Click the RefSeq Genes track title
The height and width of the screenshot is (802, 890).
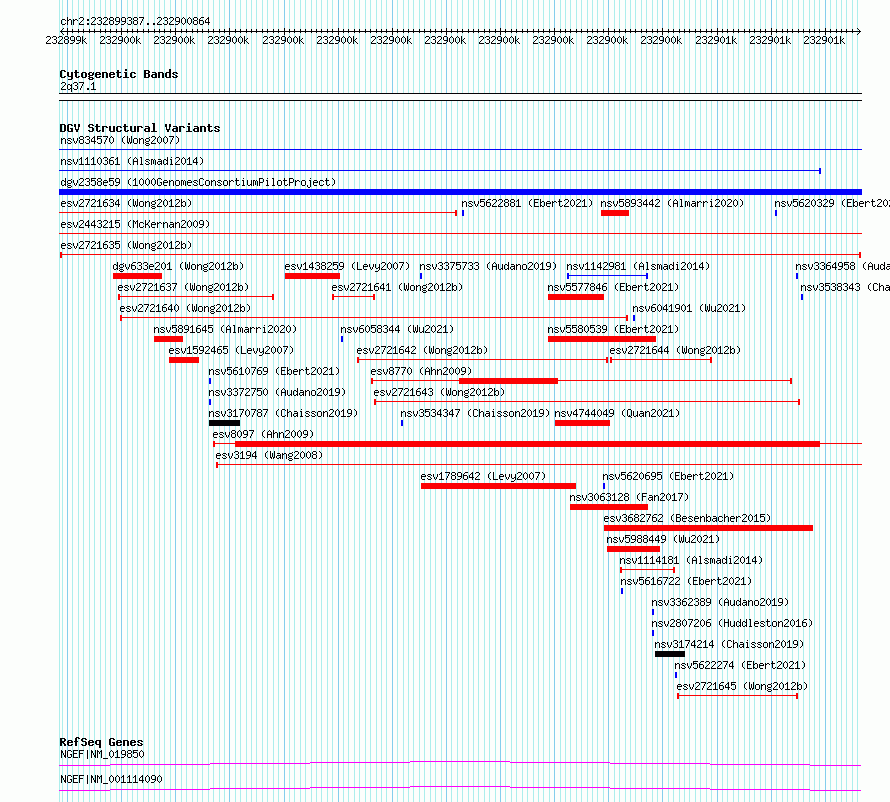pyautogui.click(x=101, y=742)
